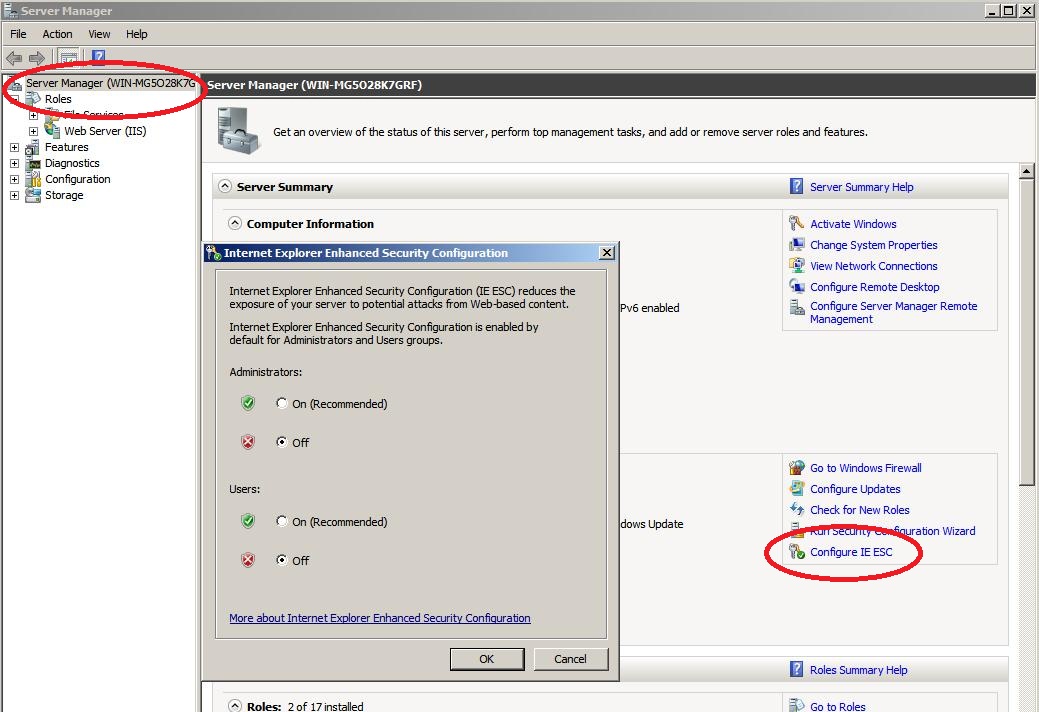Screen dimensions: 1039x712
Task: Open the Help menu
Action: 137,34
